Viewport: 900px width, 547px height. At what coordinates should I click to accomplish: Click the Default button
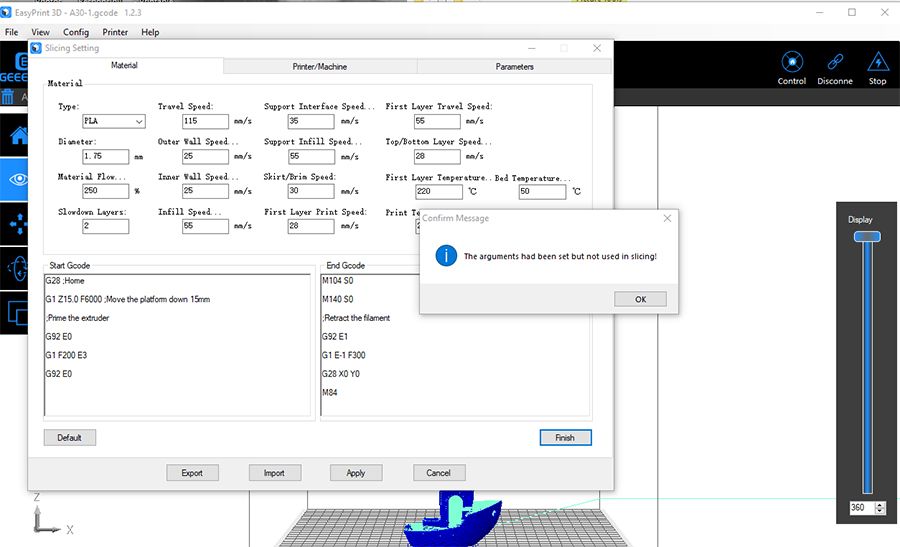pyautogui.click(x=69, y=437)
